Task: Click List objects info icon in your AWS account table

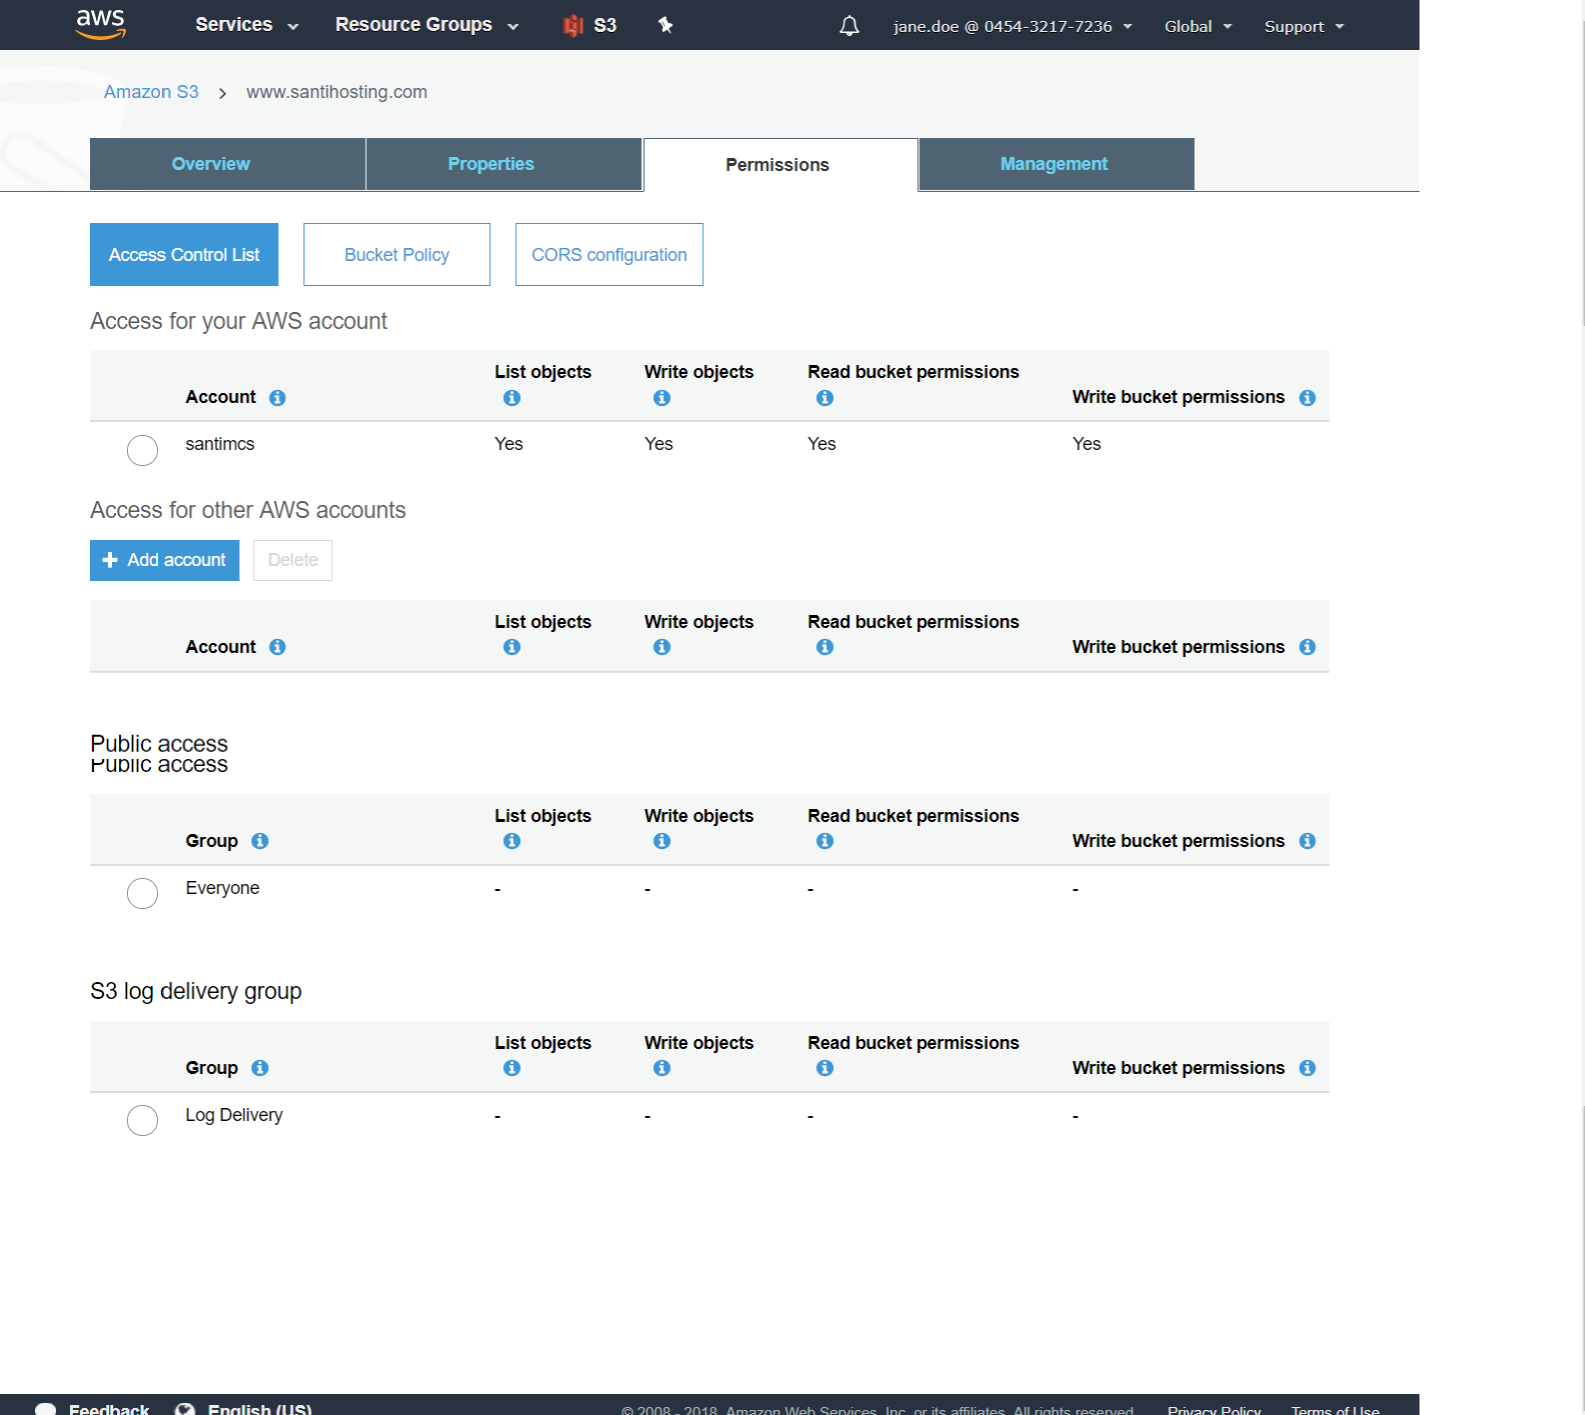Action: (512, 398)
